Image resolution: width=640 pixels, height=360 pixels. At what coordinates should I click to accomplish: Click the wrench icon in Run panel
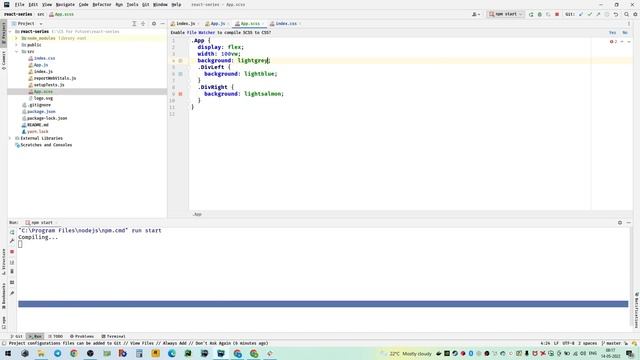(12, 241)
